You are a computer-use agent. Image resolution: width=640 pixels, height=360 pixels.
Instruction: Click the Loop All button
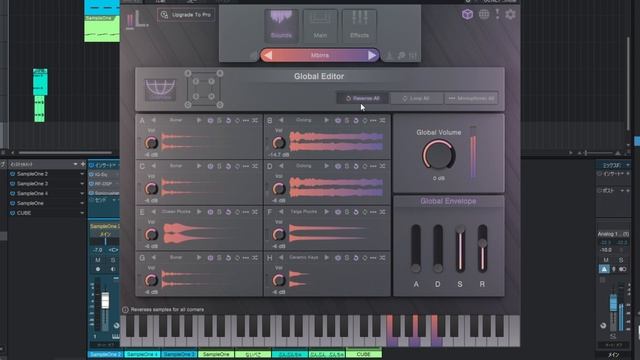416,98
